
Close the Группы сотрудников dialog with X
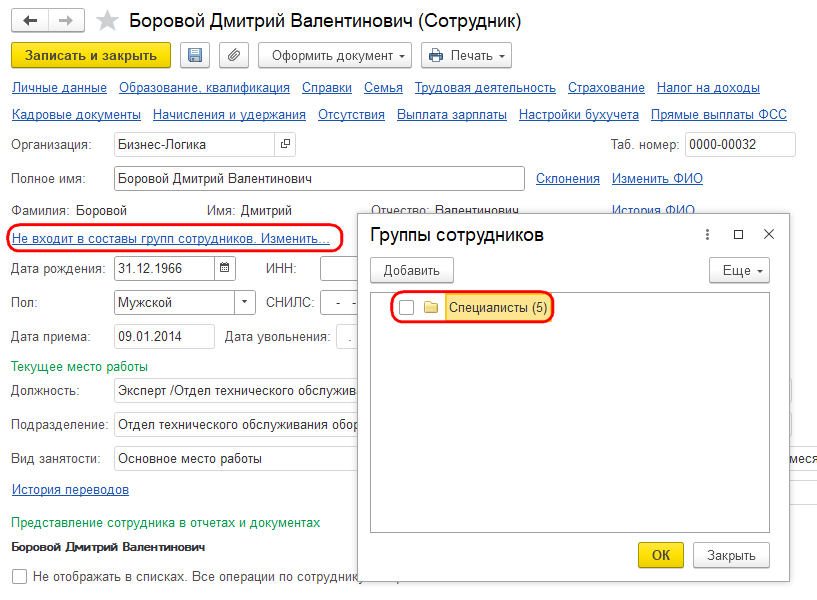tap(769, 234)
